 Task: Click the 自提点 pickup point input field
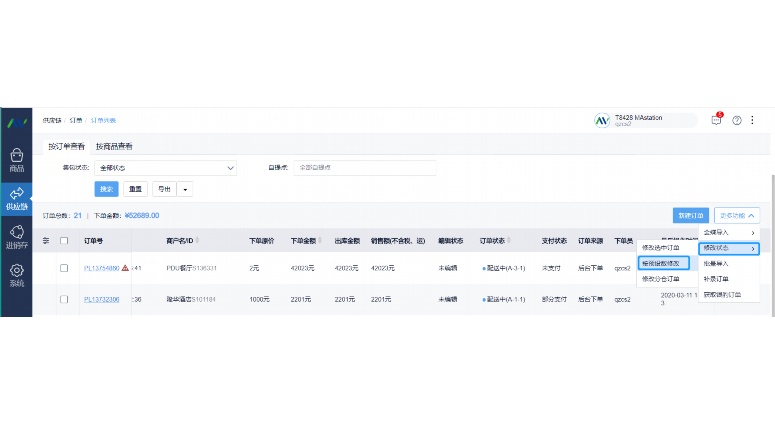365,168
